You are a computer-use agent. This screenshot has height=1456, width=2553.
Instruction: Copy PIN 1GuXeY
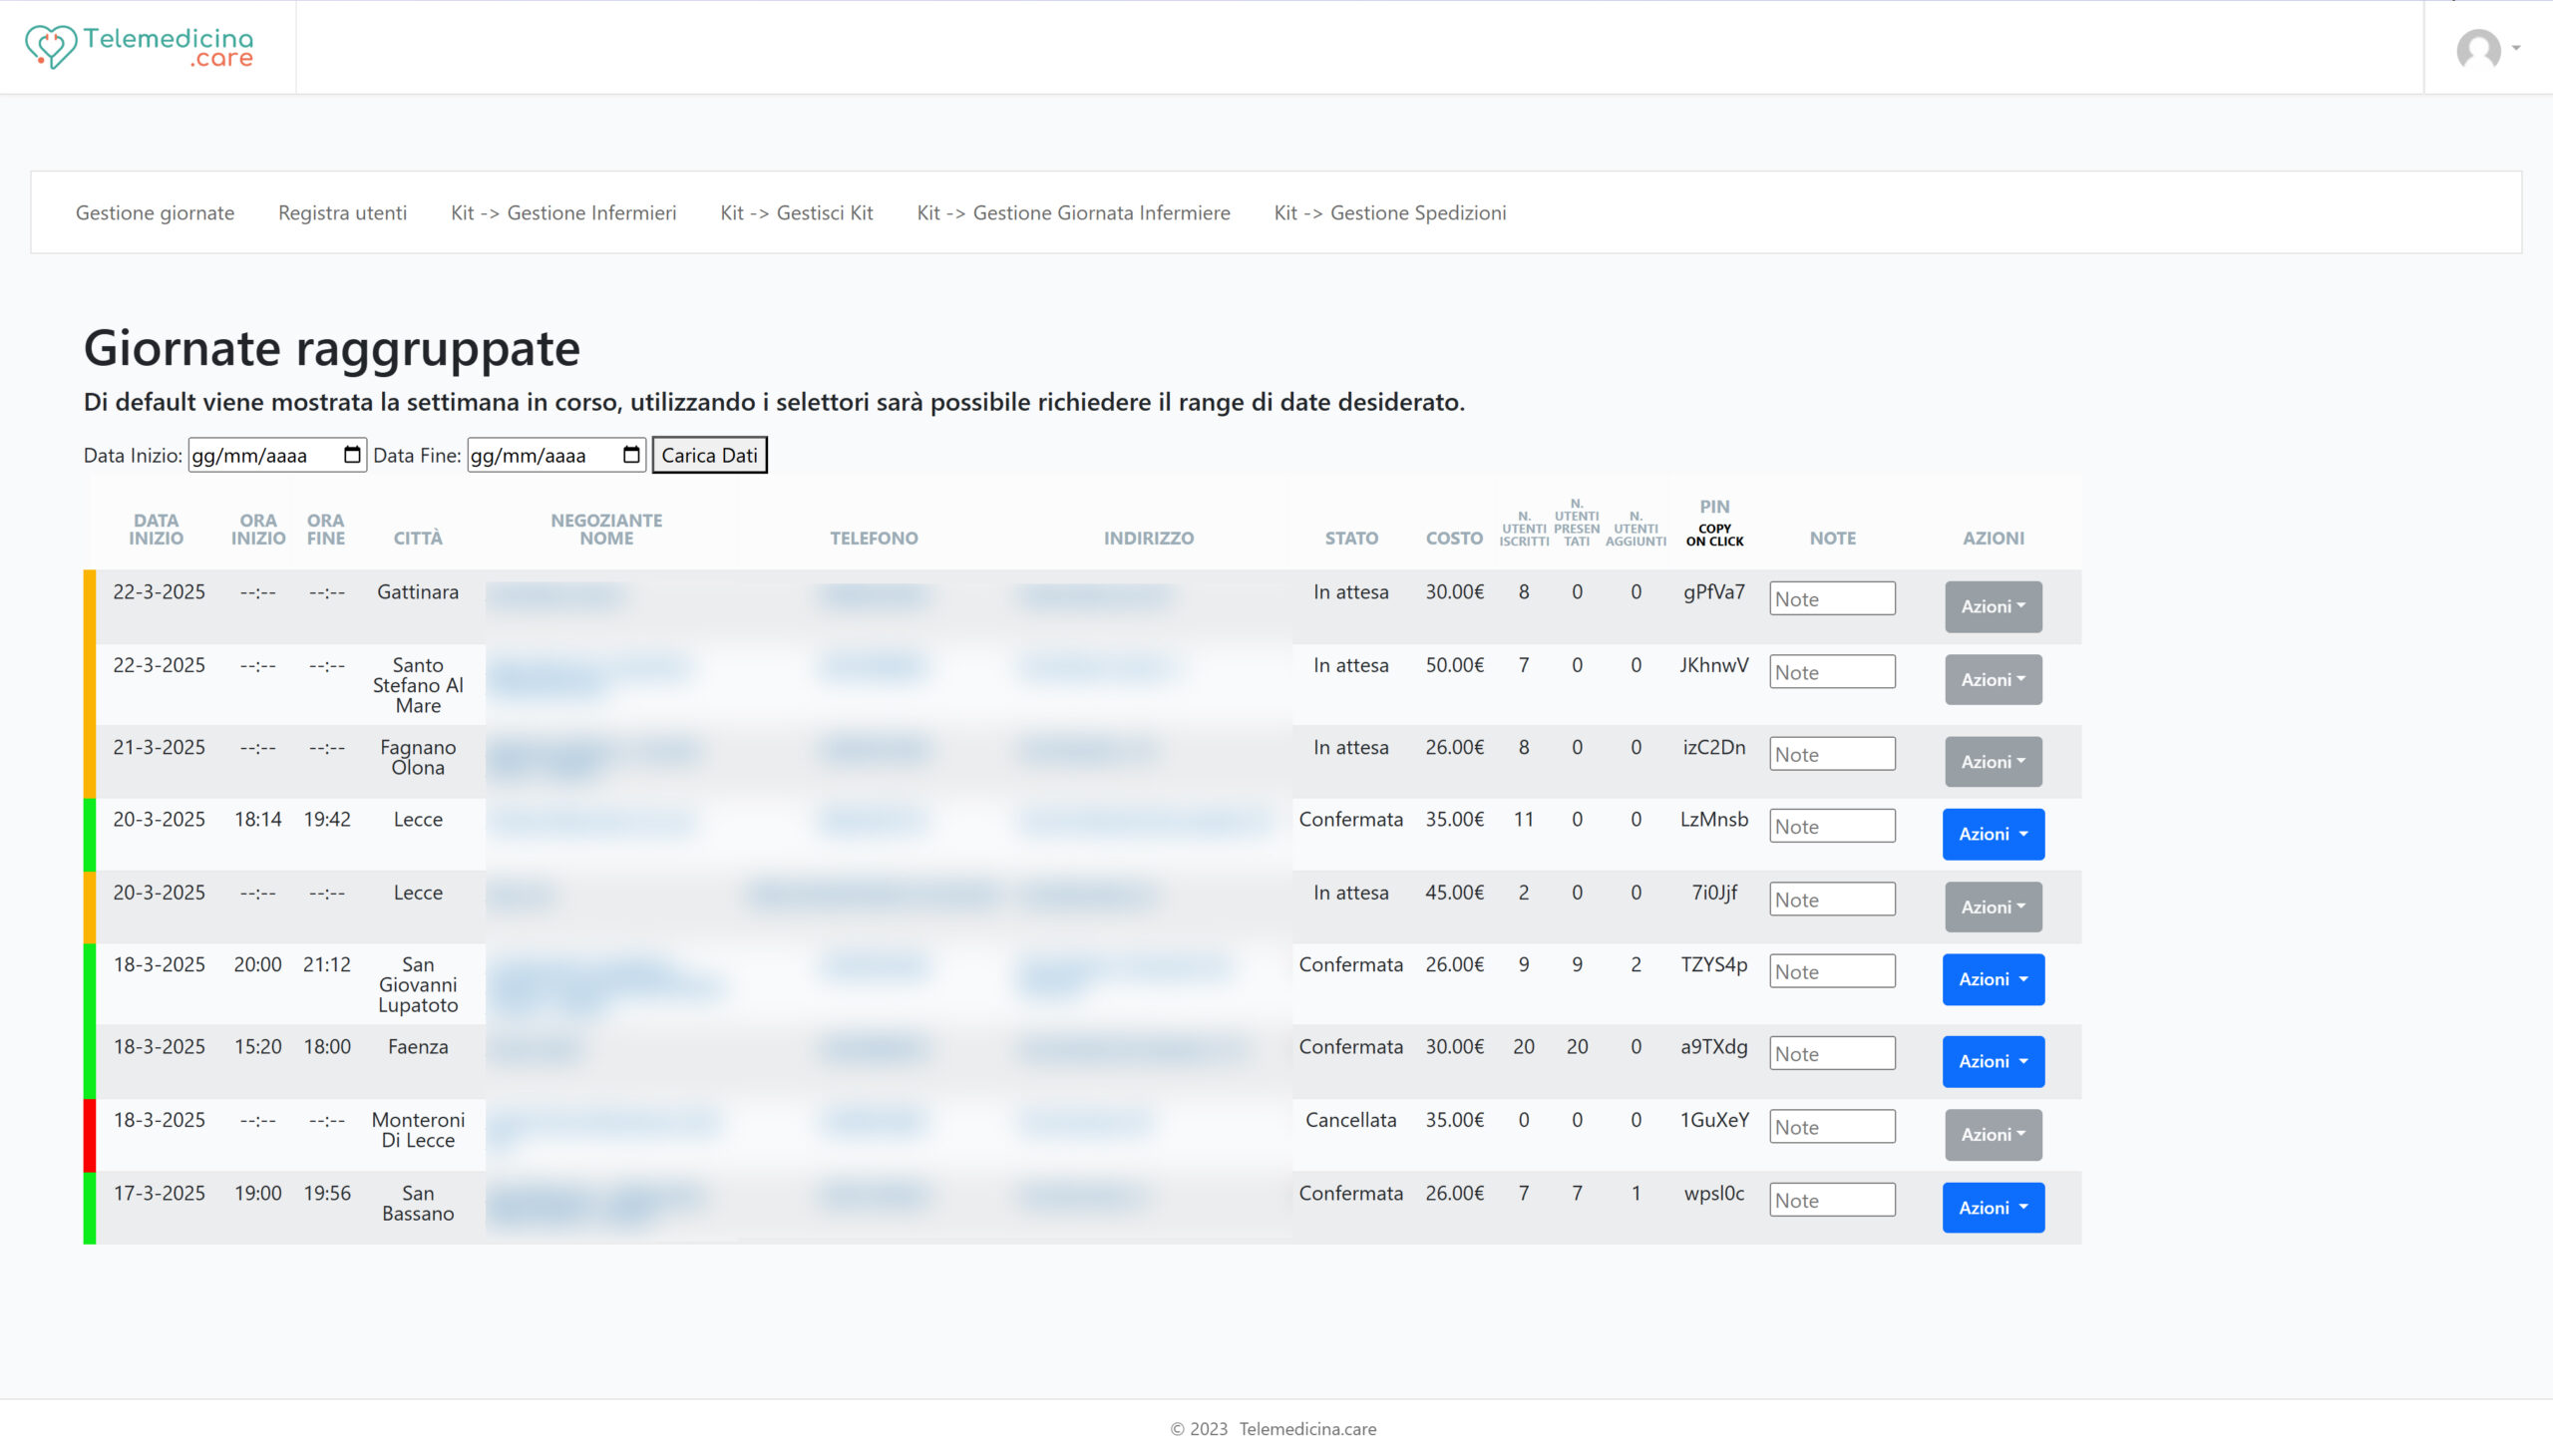tap(1714, 1119)
